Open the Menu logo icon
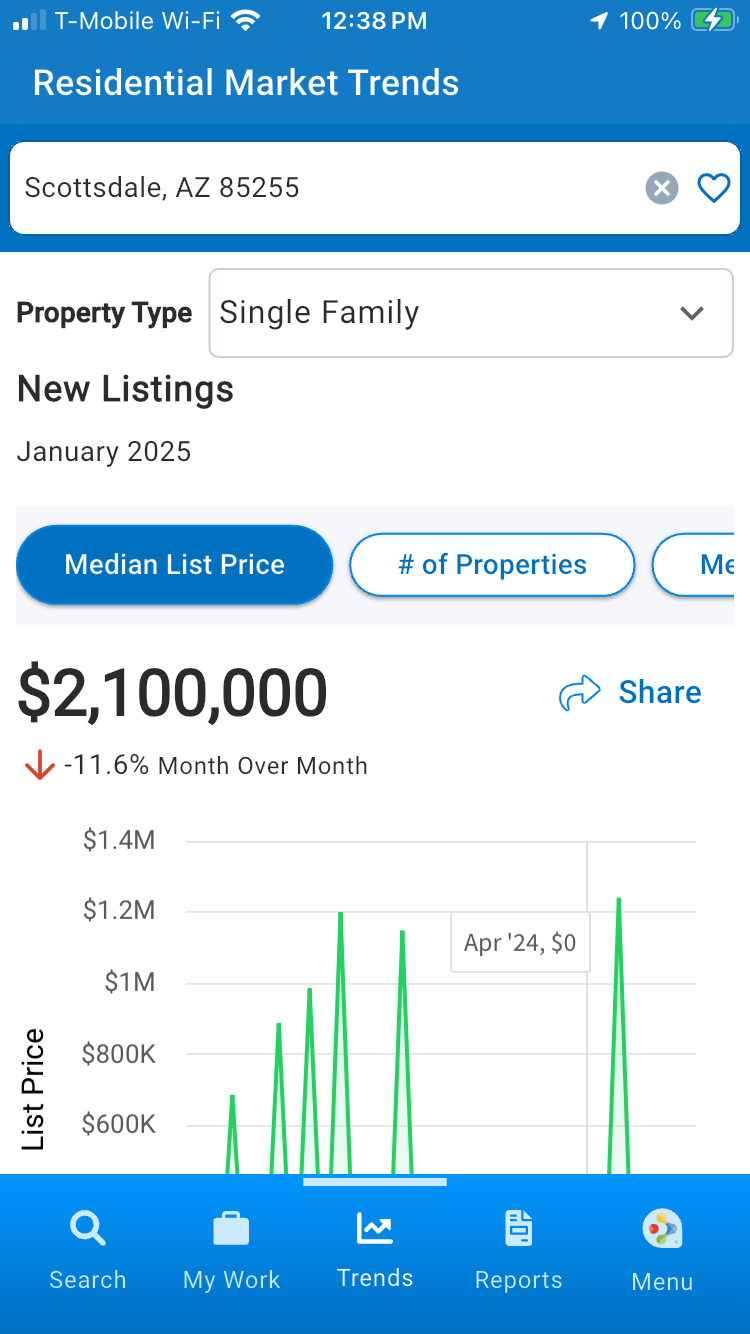 662,1229
